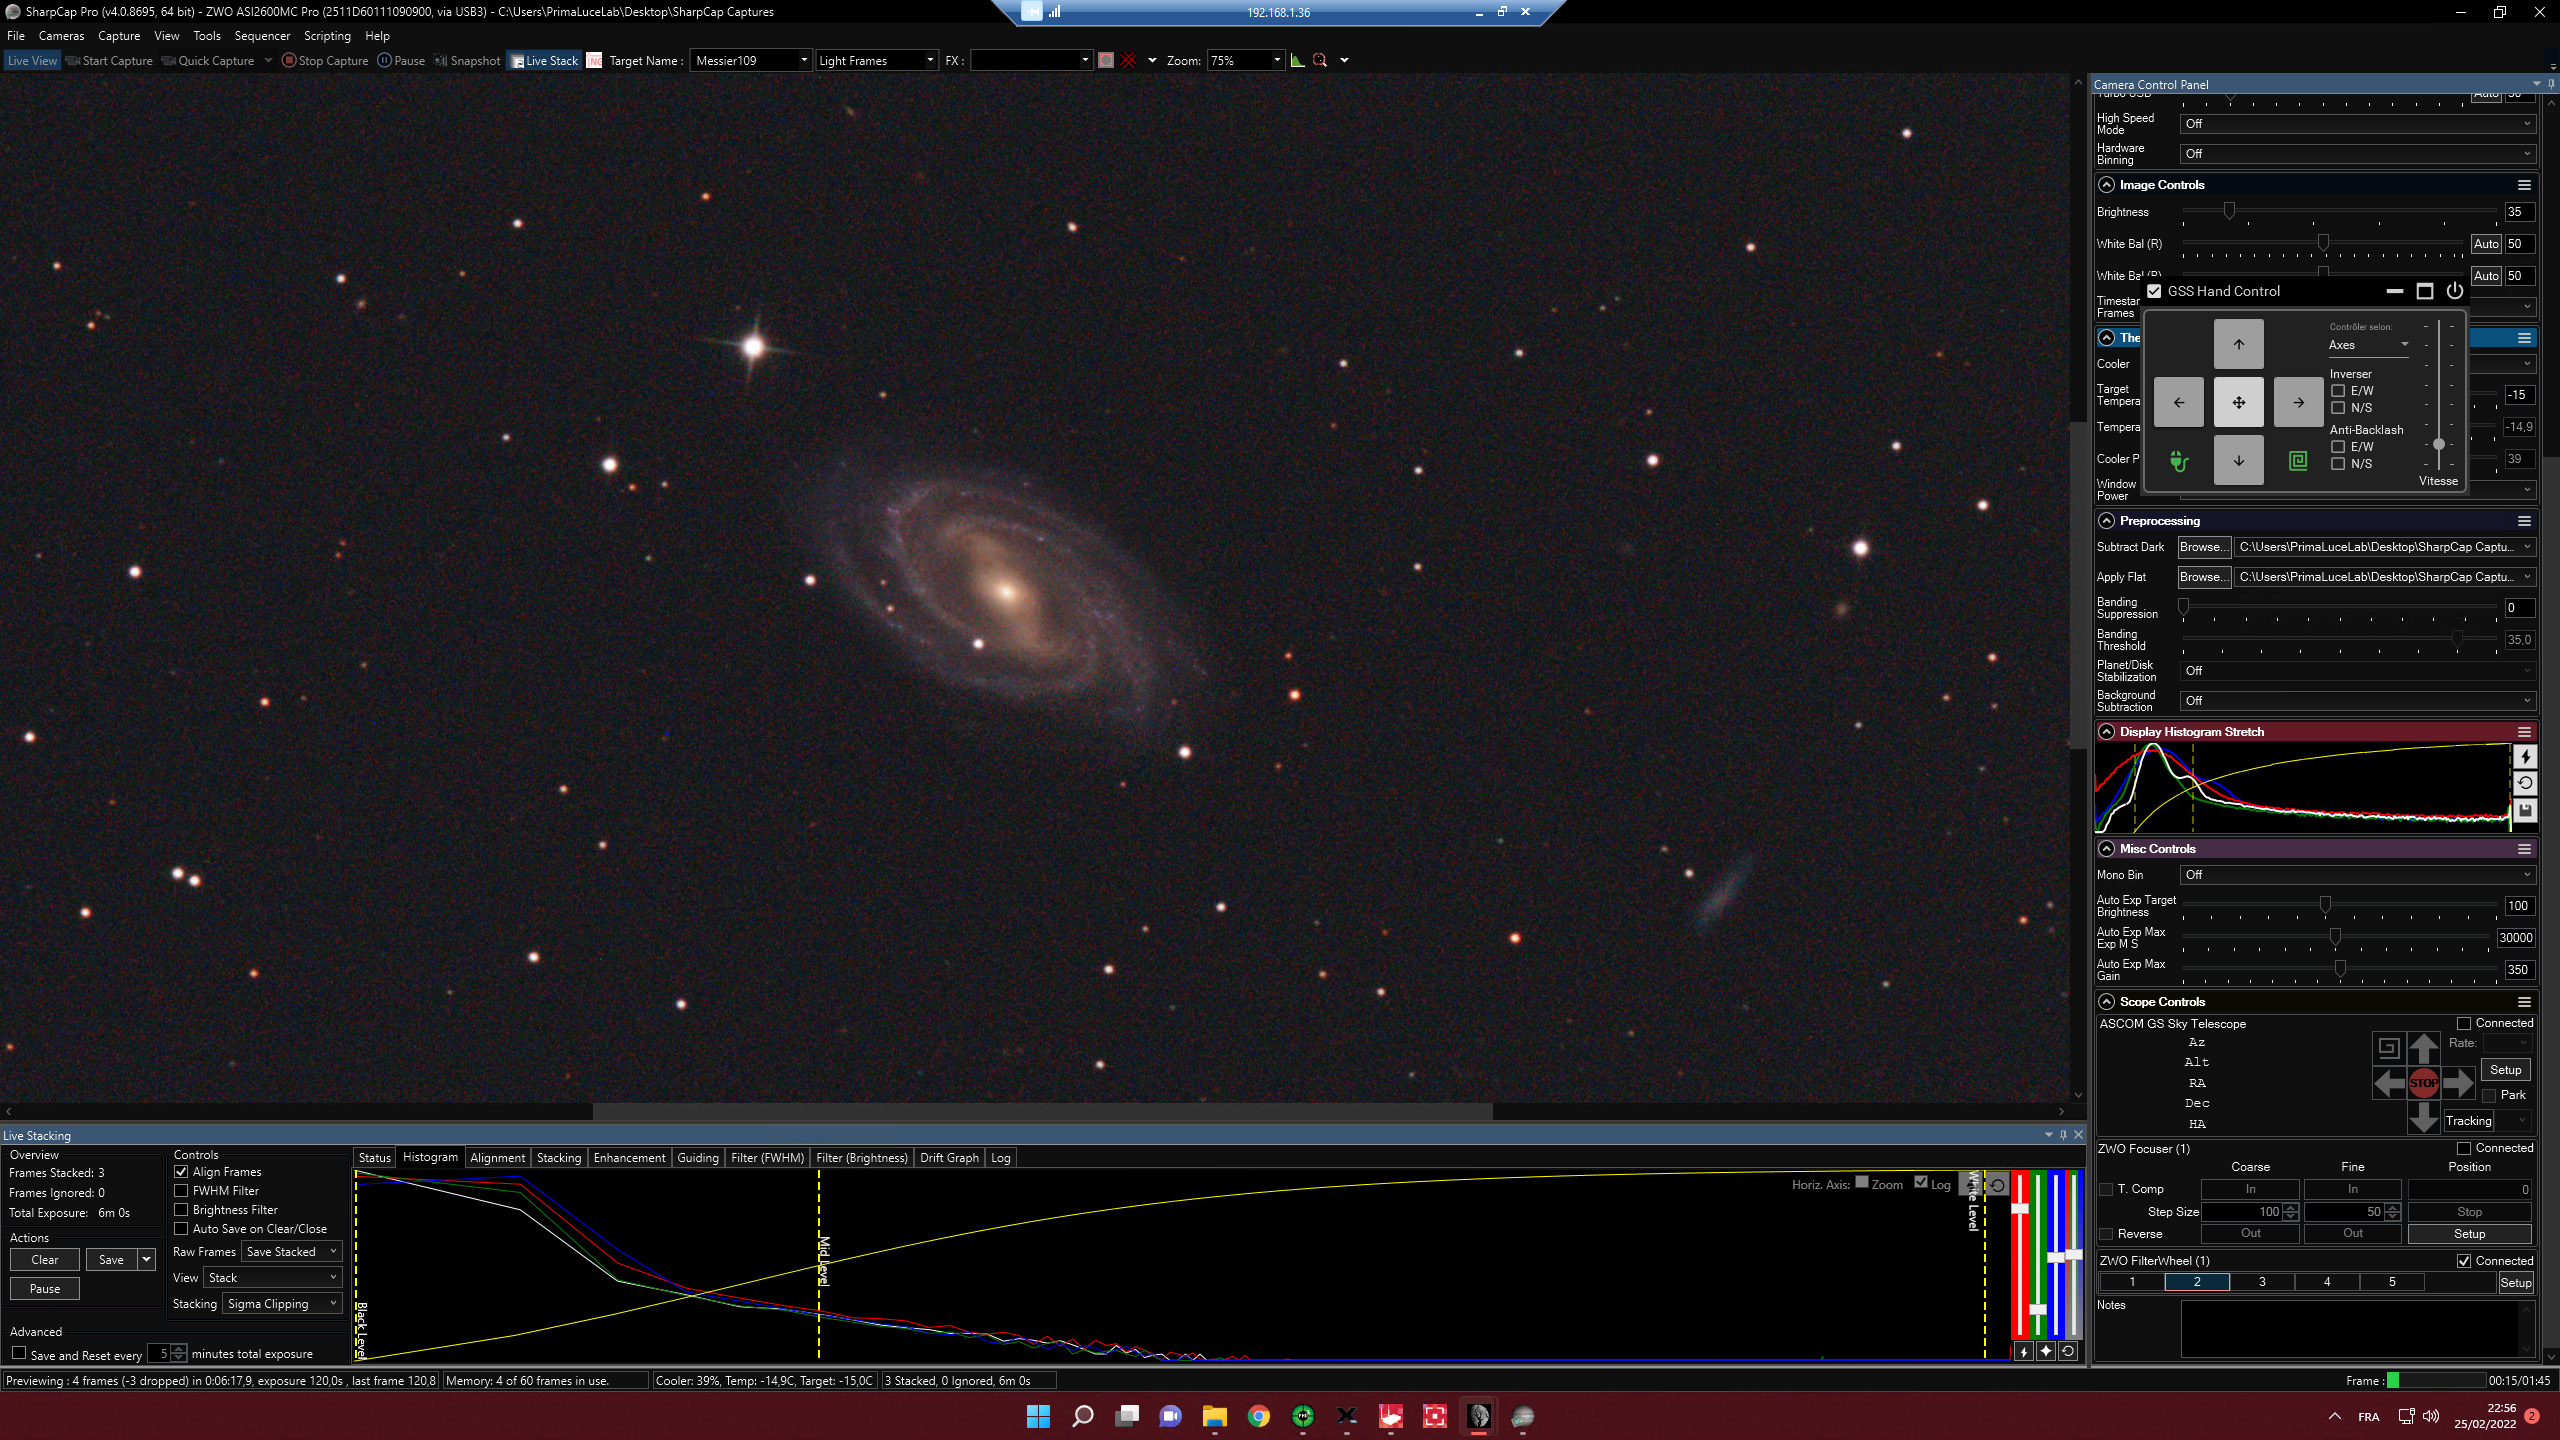The height and width of the screenshot is (1440, 2560).
Task: Open the View Stack dropdown in Live Stacking
Action: [x=273, y=1278]
